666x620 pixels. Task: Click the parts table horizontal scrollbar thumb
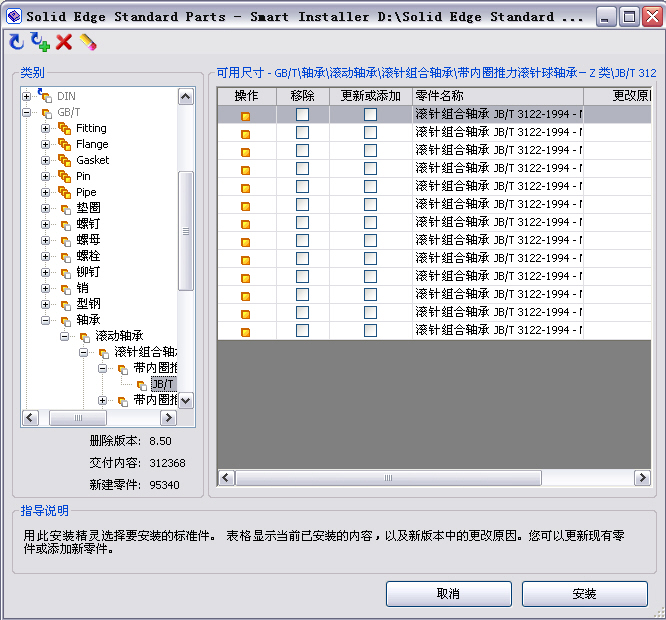pyautogui.click(x=389, y=478)
